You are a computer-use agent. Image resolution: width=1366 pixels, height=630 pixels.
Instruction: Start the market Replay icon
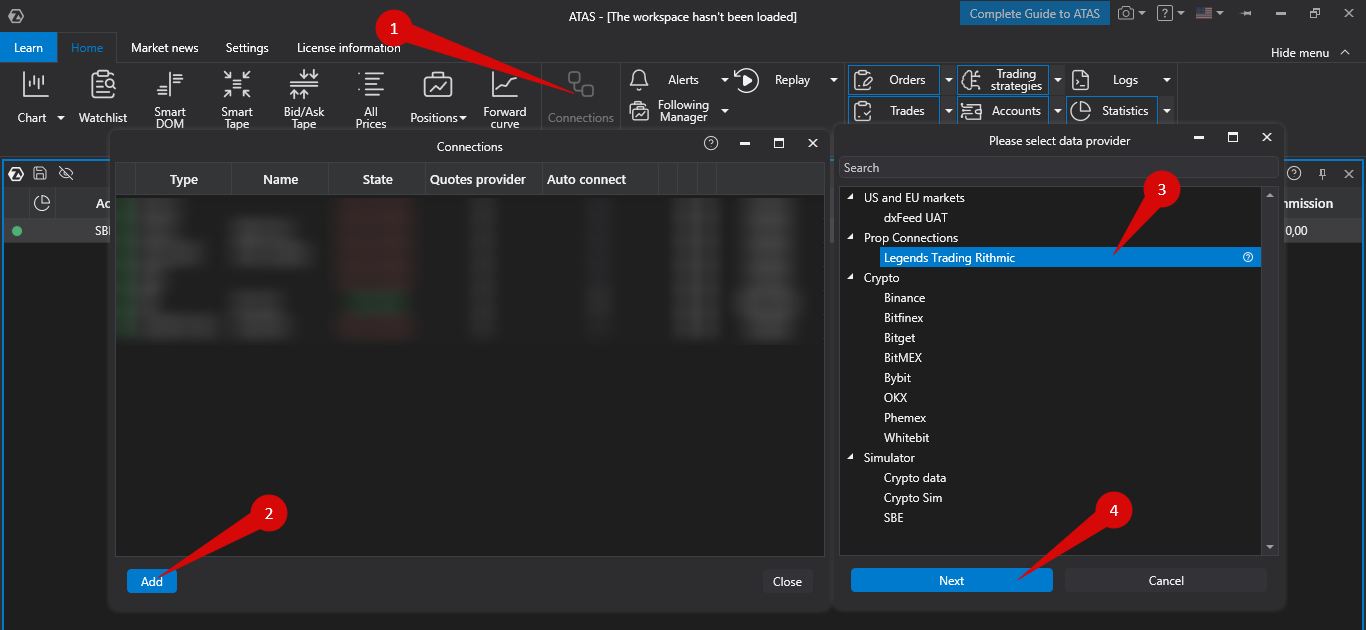[746, 79]
